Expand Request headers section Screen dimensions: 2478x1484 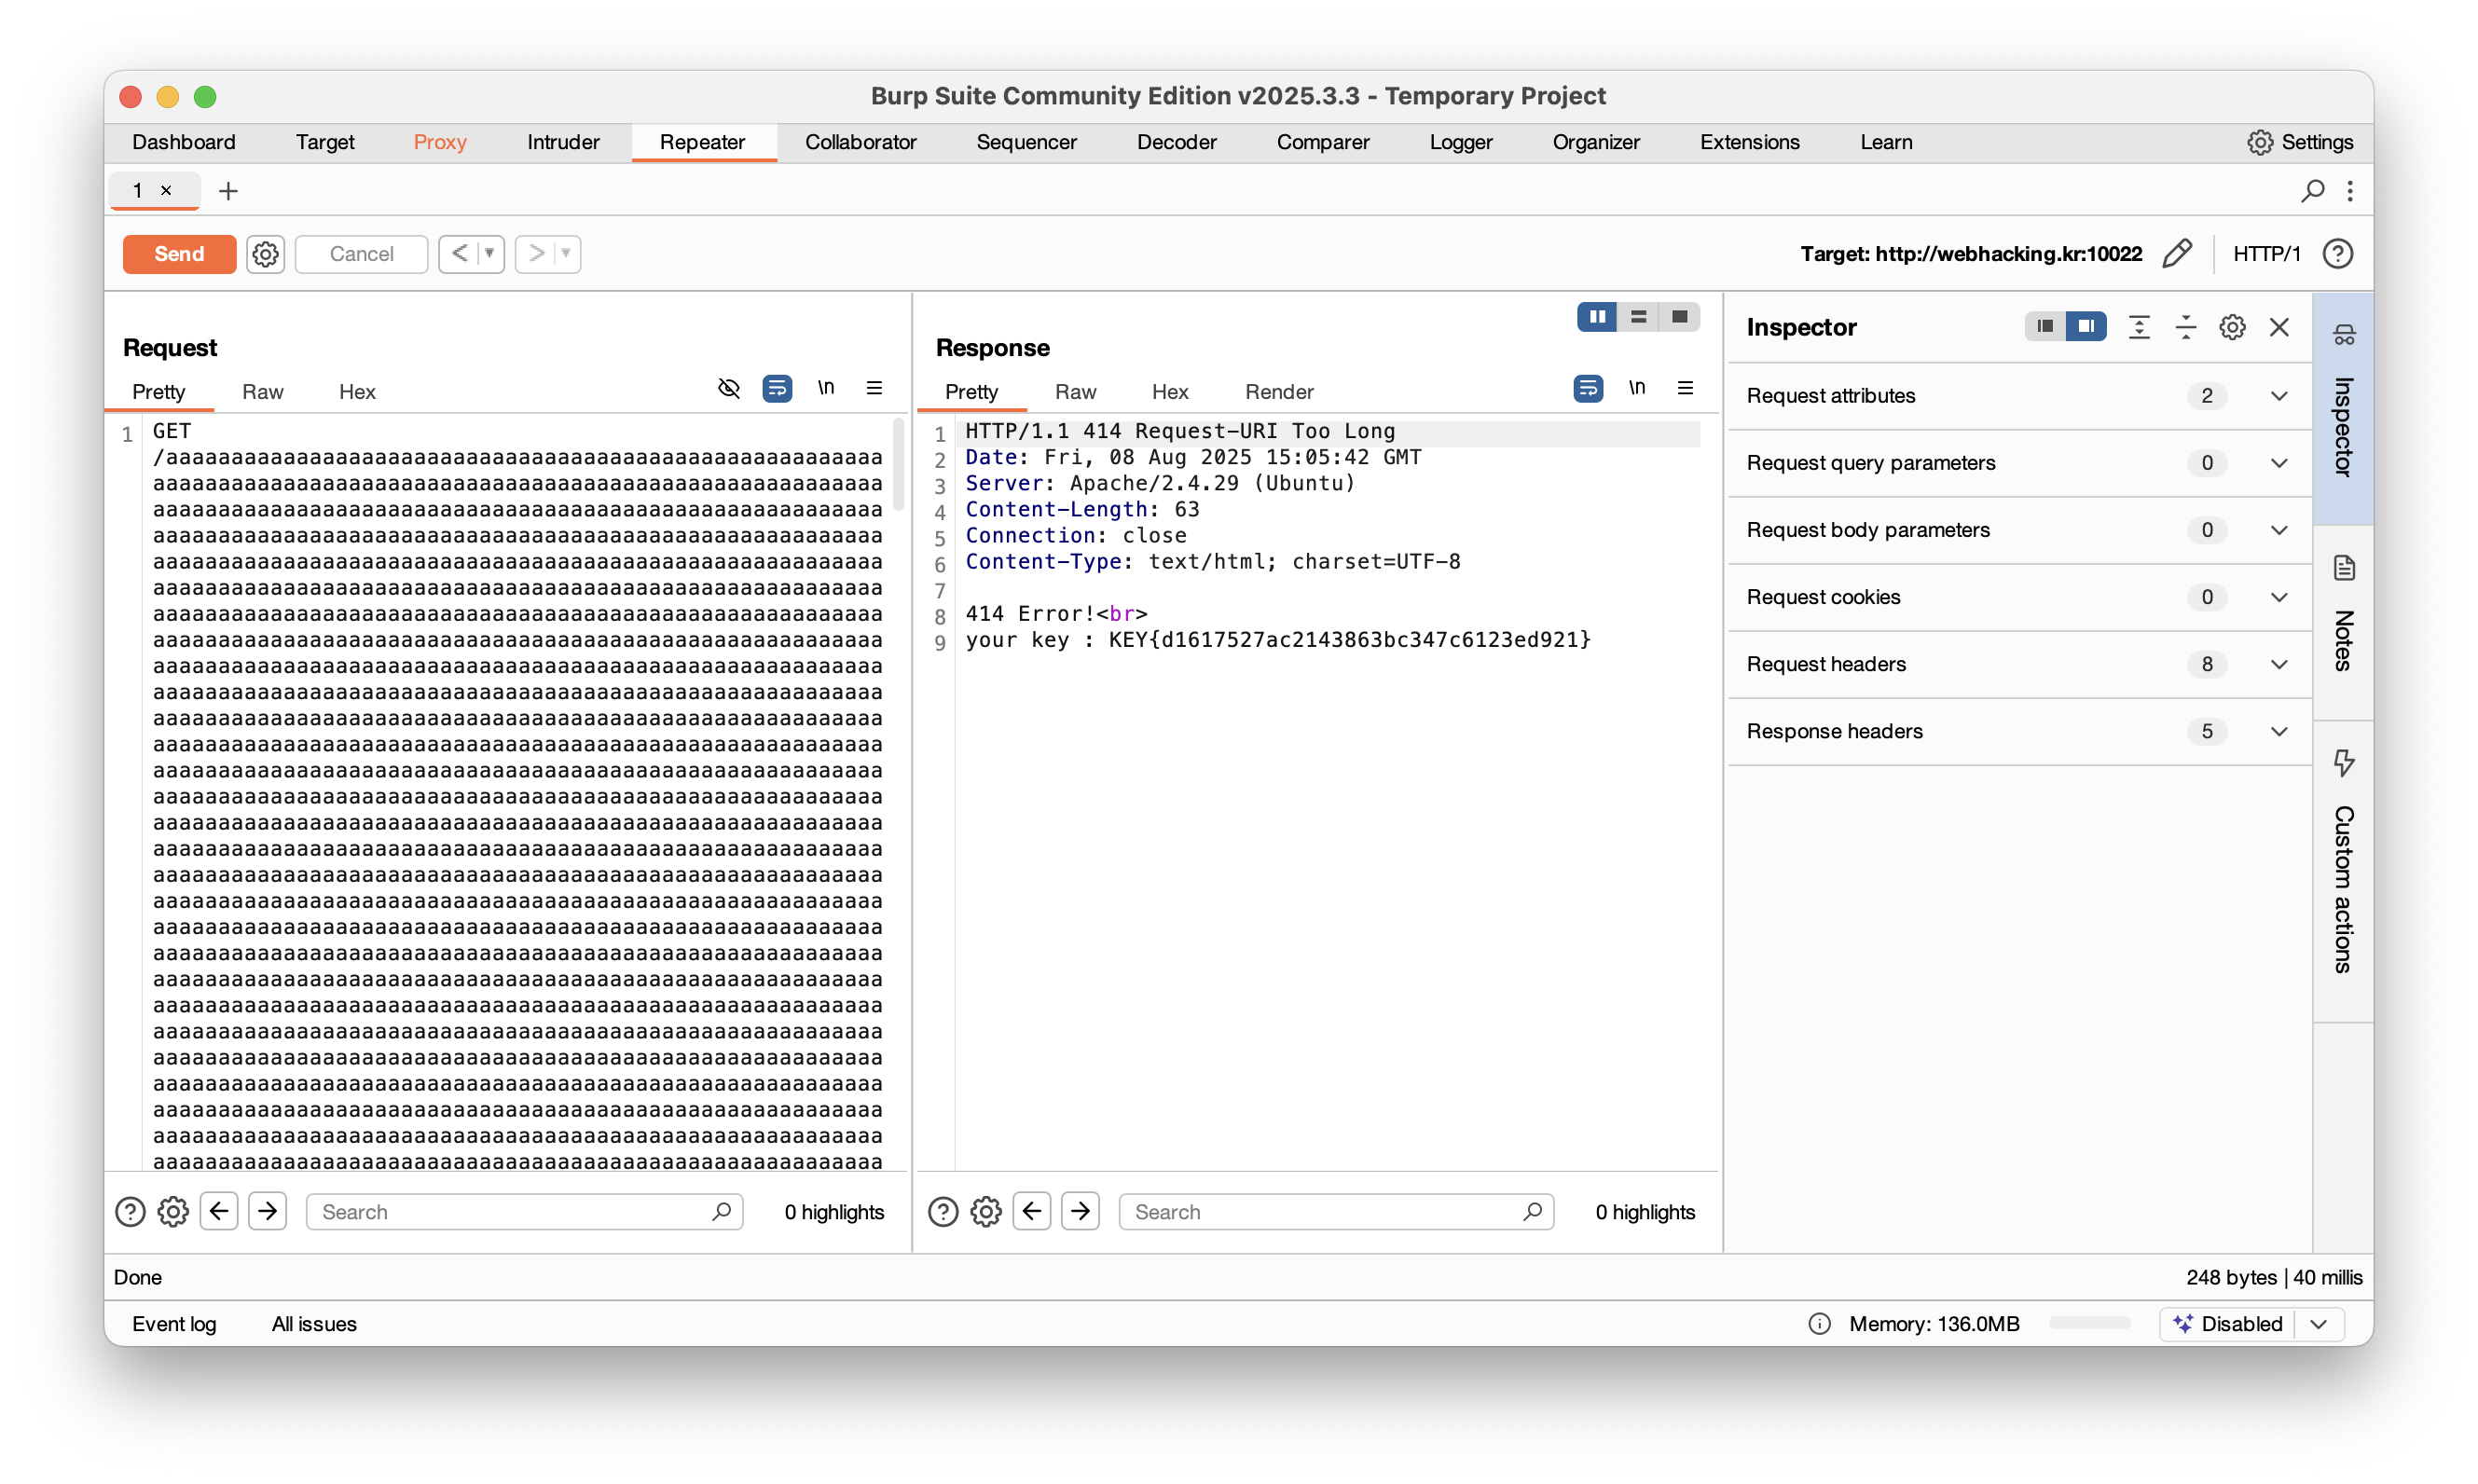pos(2278,665)
